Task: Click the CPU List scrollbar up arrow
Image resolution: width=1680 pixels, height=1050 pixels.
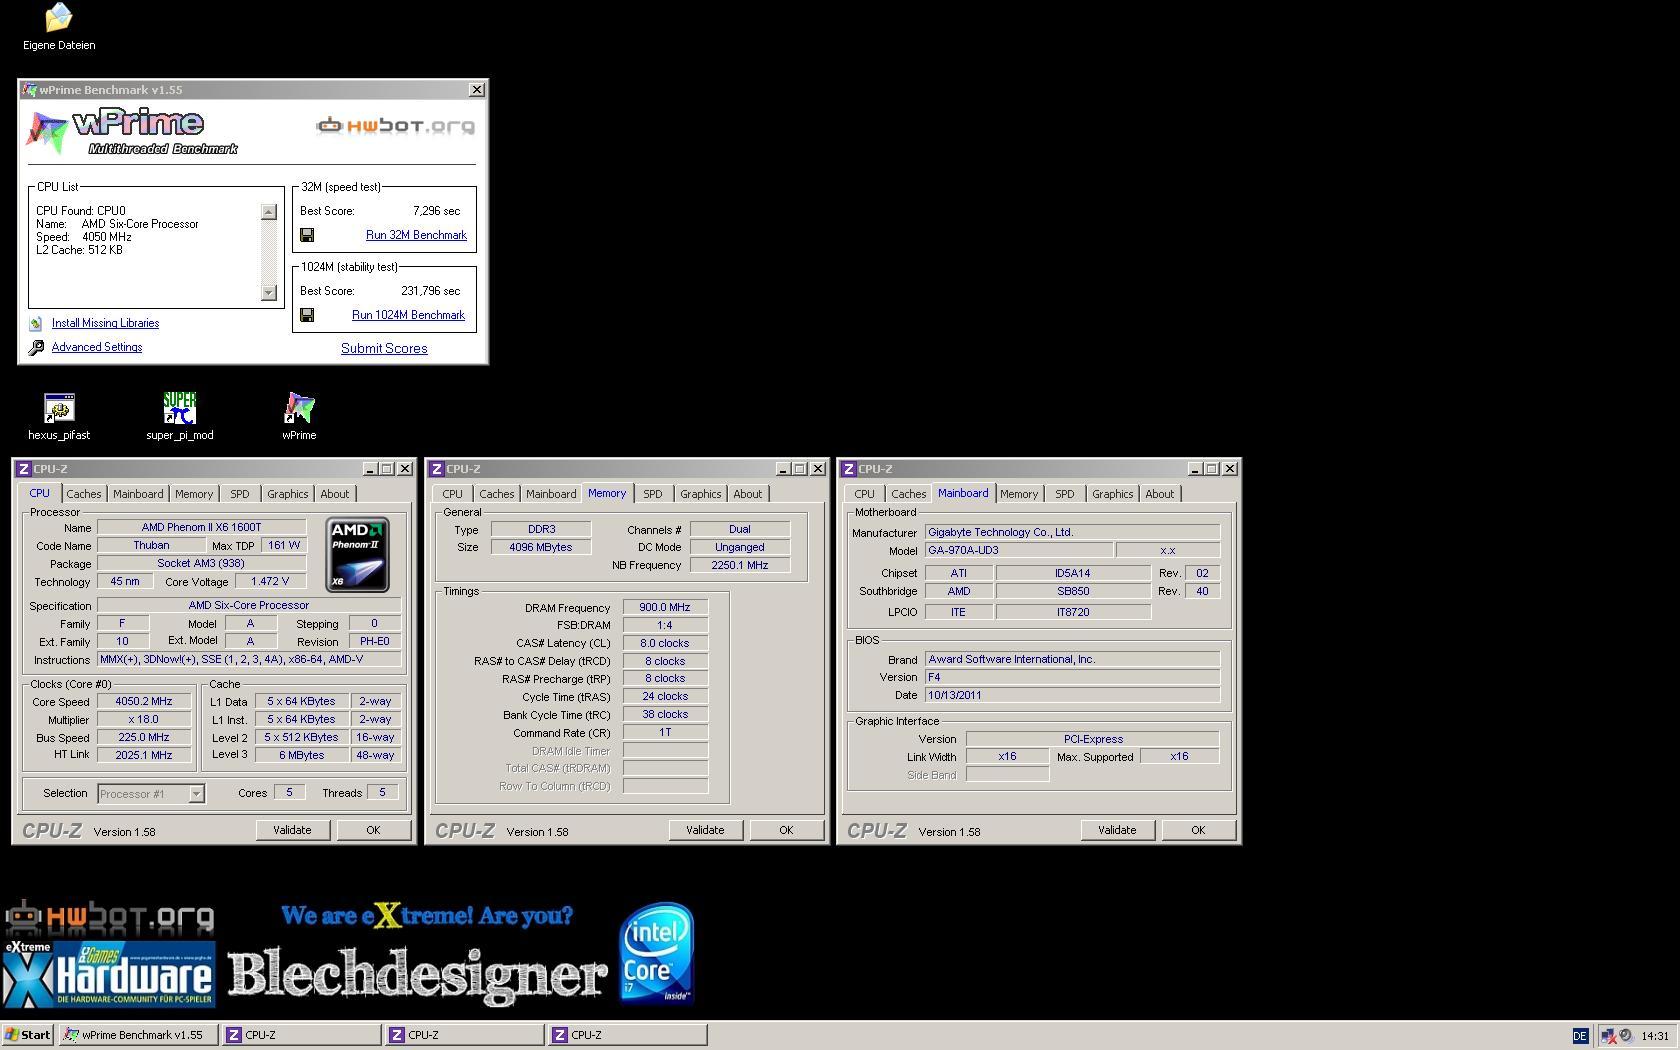Action: (268, 212)
